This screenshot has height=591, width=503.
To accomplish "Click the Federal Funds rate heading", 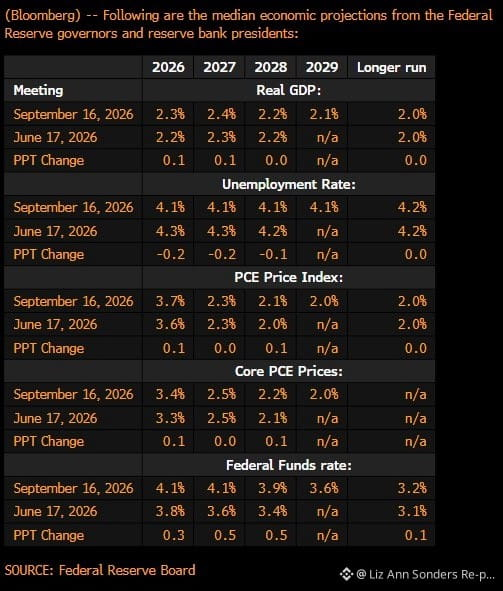I will point(289,465).
